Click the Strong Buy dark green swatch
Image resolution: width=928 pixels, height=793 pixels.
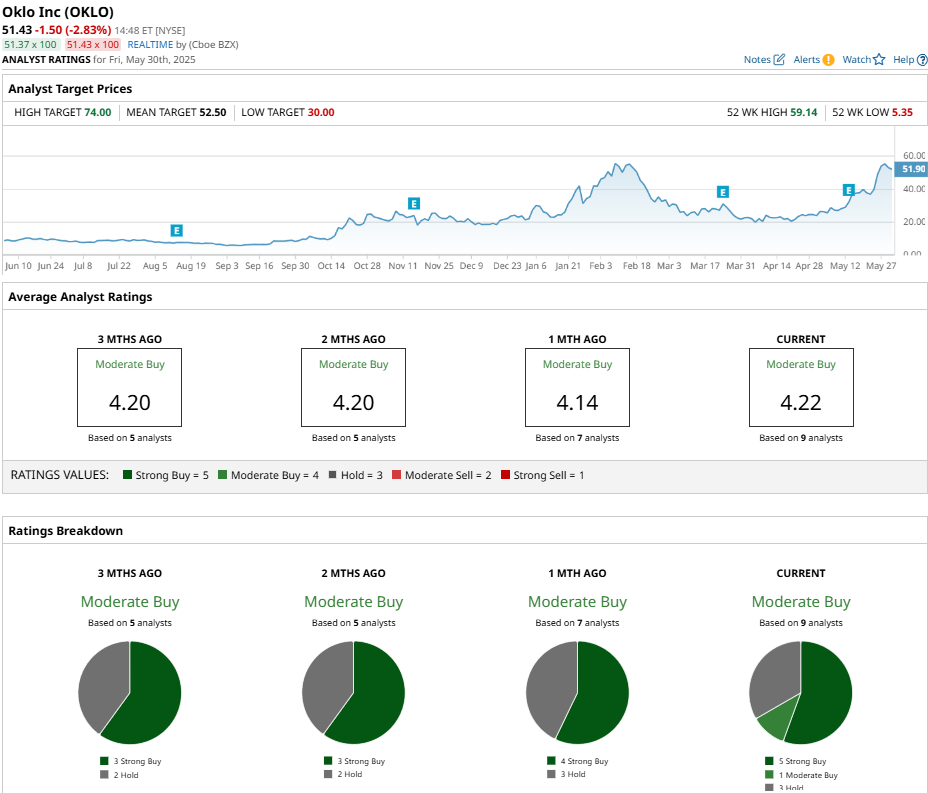[127, 475]
